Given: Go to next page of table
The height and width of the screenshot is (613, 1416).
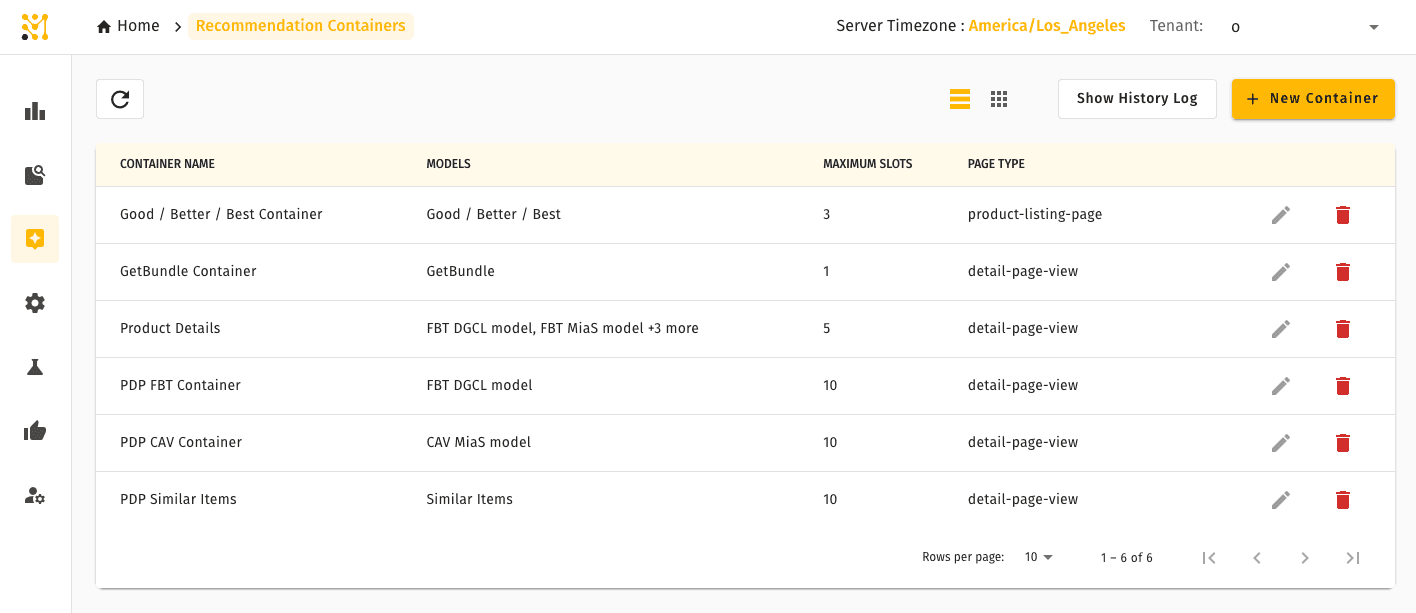Looking at the screenshot, I should tap(1305, 558).
